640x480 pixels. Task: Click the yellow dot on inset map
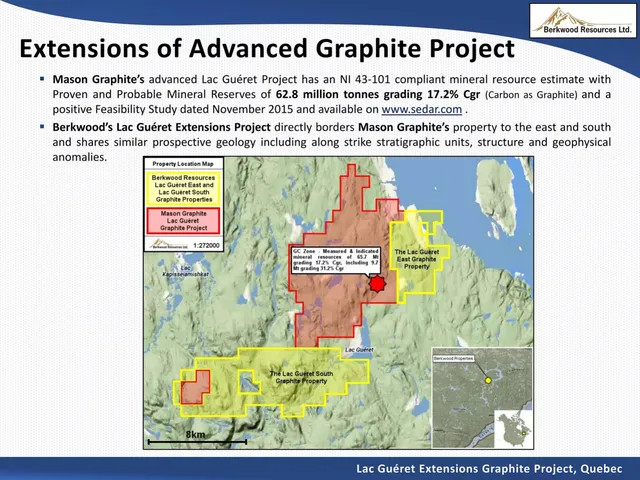[x=488, y=380]
